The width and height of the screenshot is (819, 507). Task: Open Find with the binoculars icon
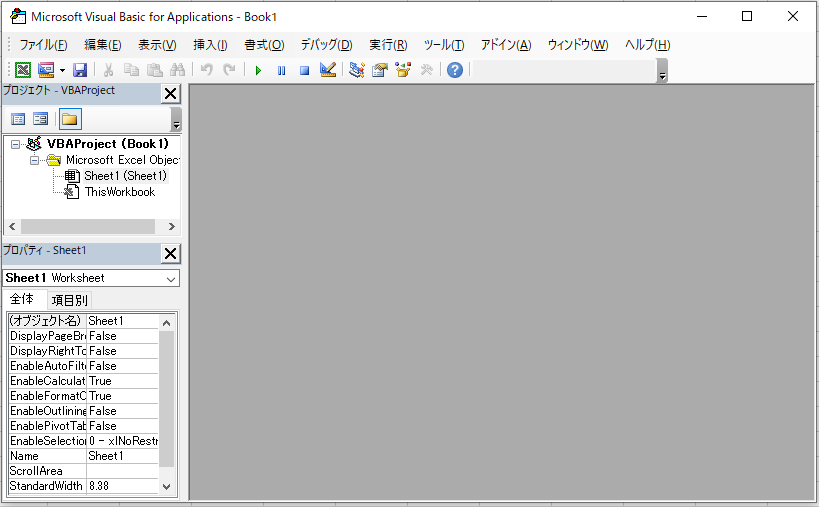click(x=178, y=69)
